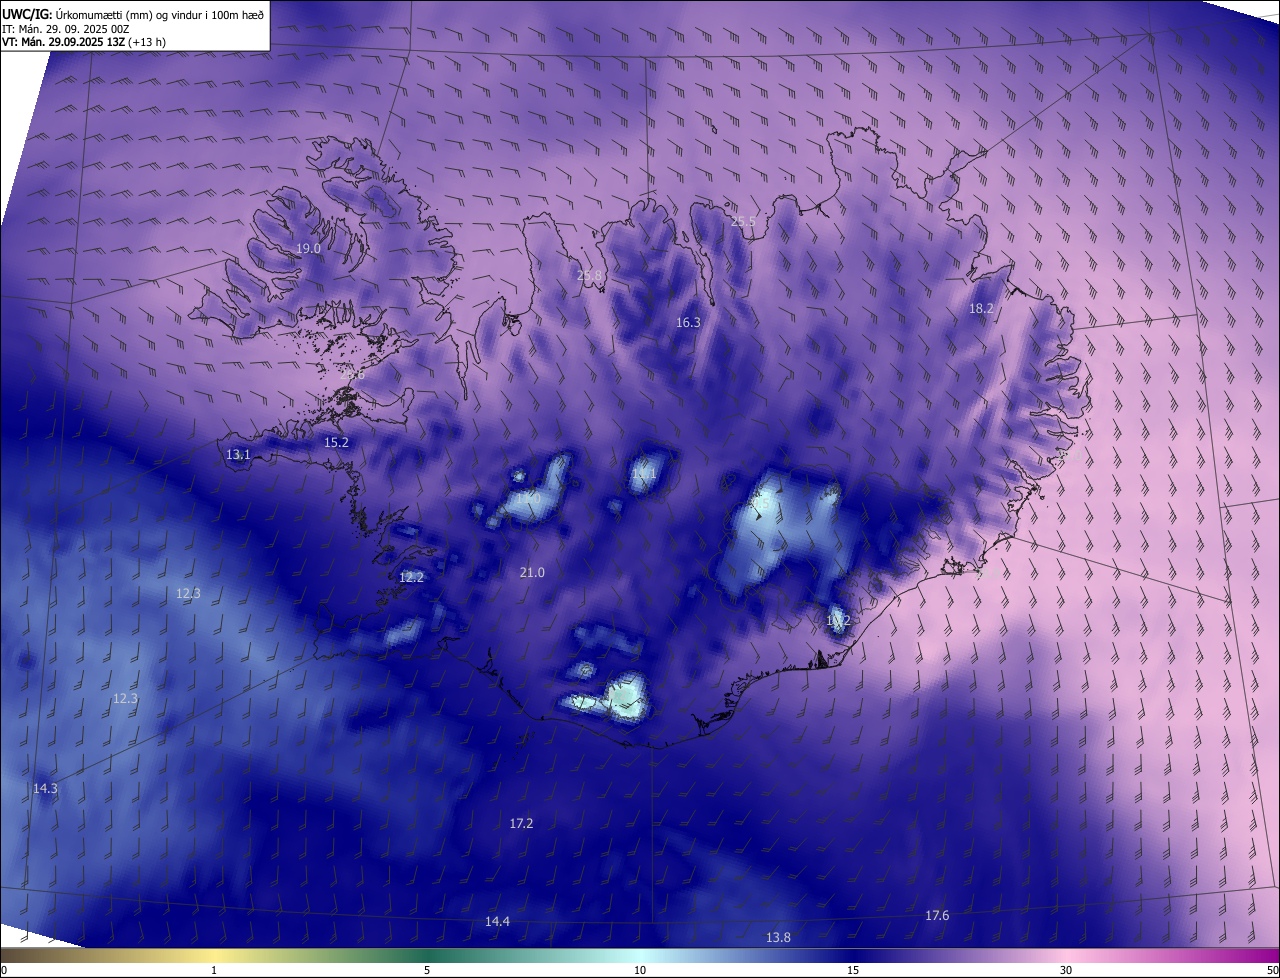Click the colorbar tick labeled 50

click(x=1272, y=970)
